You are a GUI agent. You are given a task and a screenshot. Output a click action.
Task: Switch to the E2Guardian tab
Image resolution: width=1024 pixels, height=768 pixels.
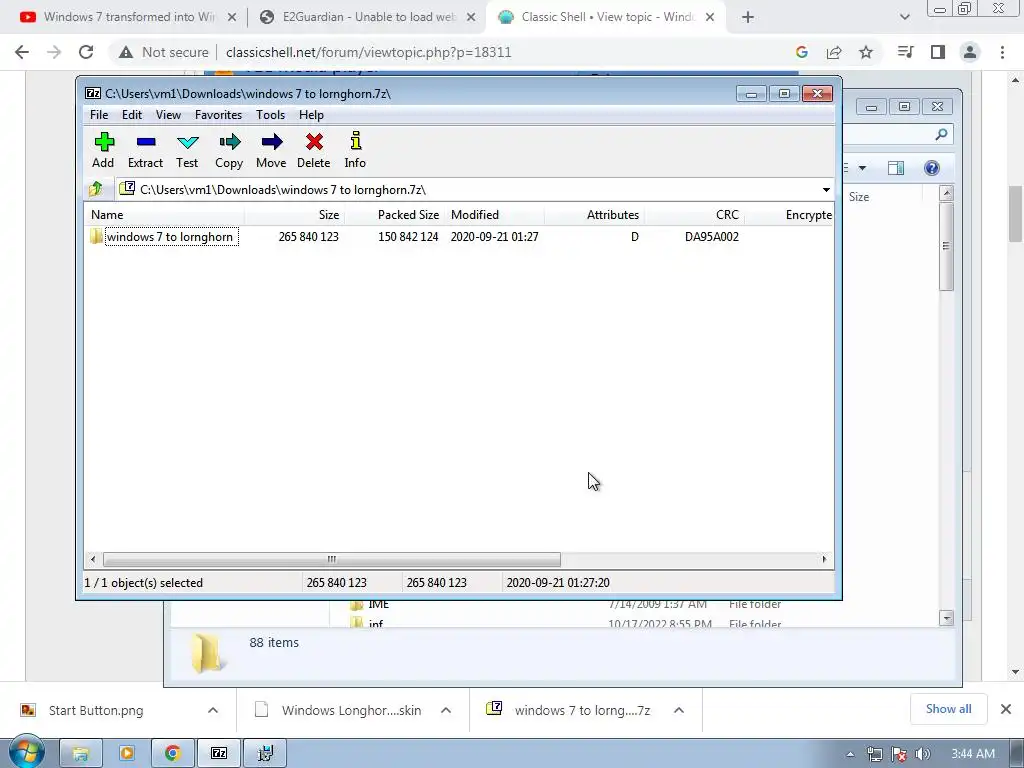click(x=369, y=17)
